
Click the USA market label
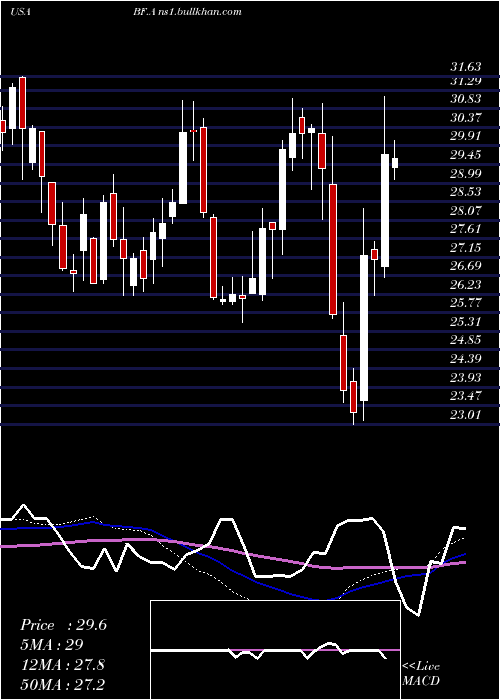(20, 12)
